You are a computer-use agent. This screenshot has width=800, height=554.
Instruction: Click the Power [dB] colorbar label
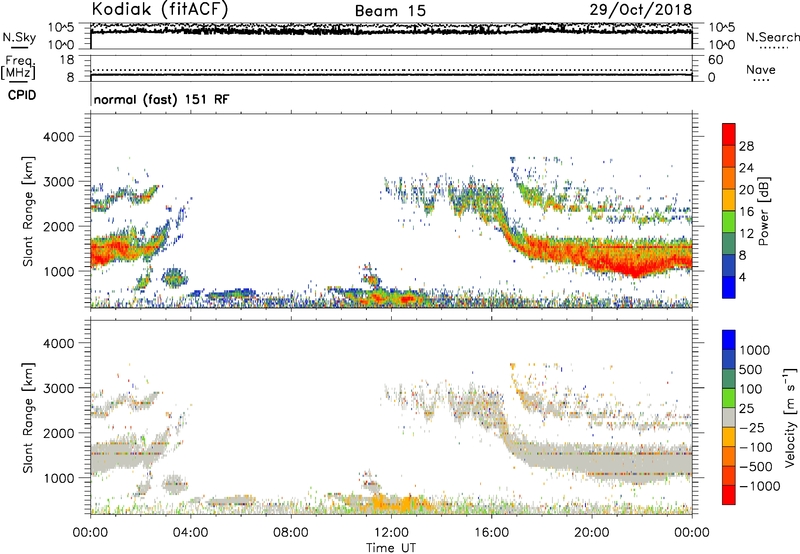pyautogui.click(x=764, y=211)
